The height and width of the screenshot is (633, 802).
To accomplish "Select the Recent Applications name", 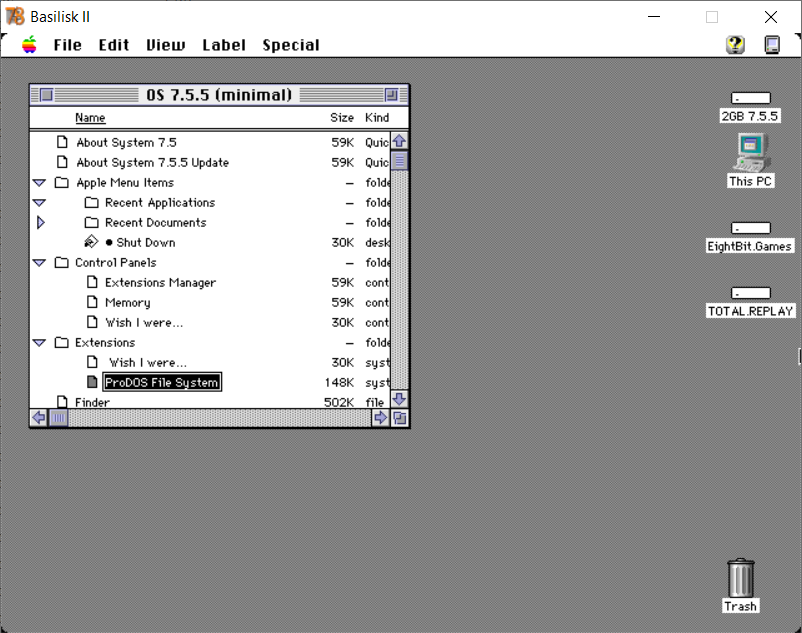I will [x=160, y=202].
